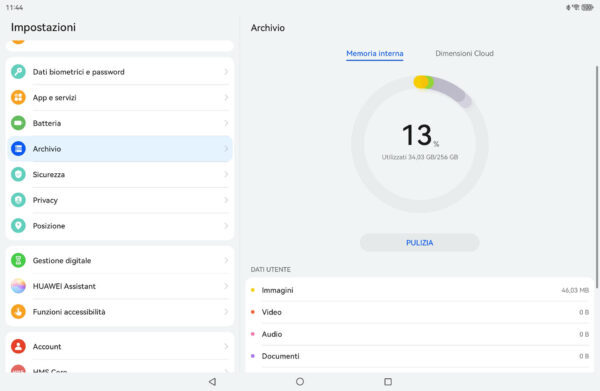This screenshot has width=600, height=391.
Task: Open chevron in the Gestione digitale row
Action: click(226, 260)
